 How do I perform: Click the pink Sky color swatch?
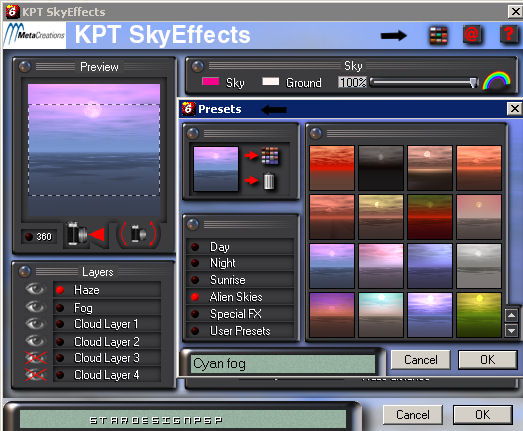[210, 81]
